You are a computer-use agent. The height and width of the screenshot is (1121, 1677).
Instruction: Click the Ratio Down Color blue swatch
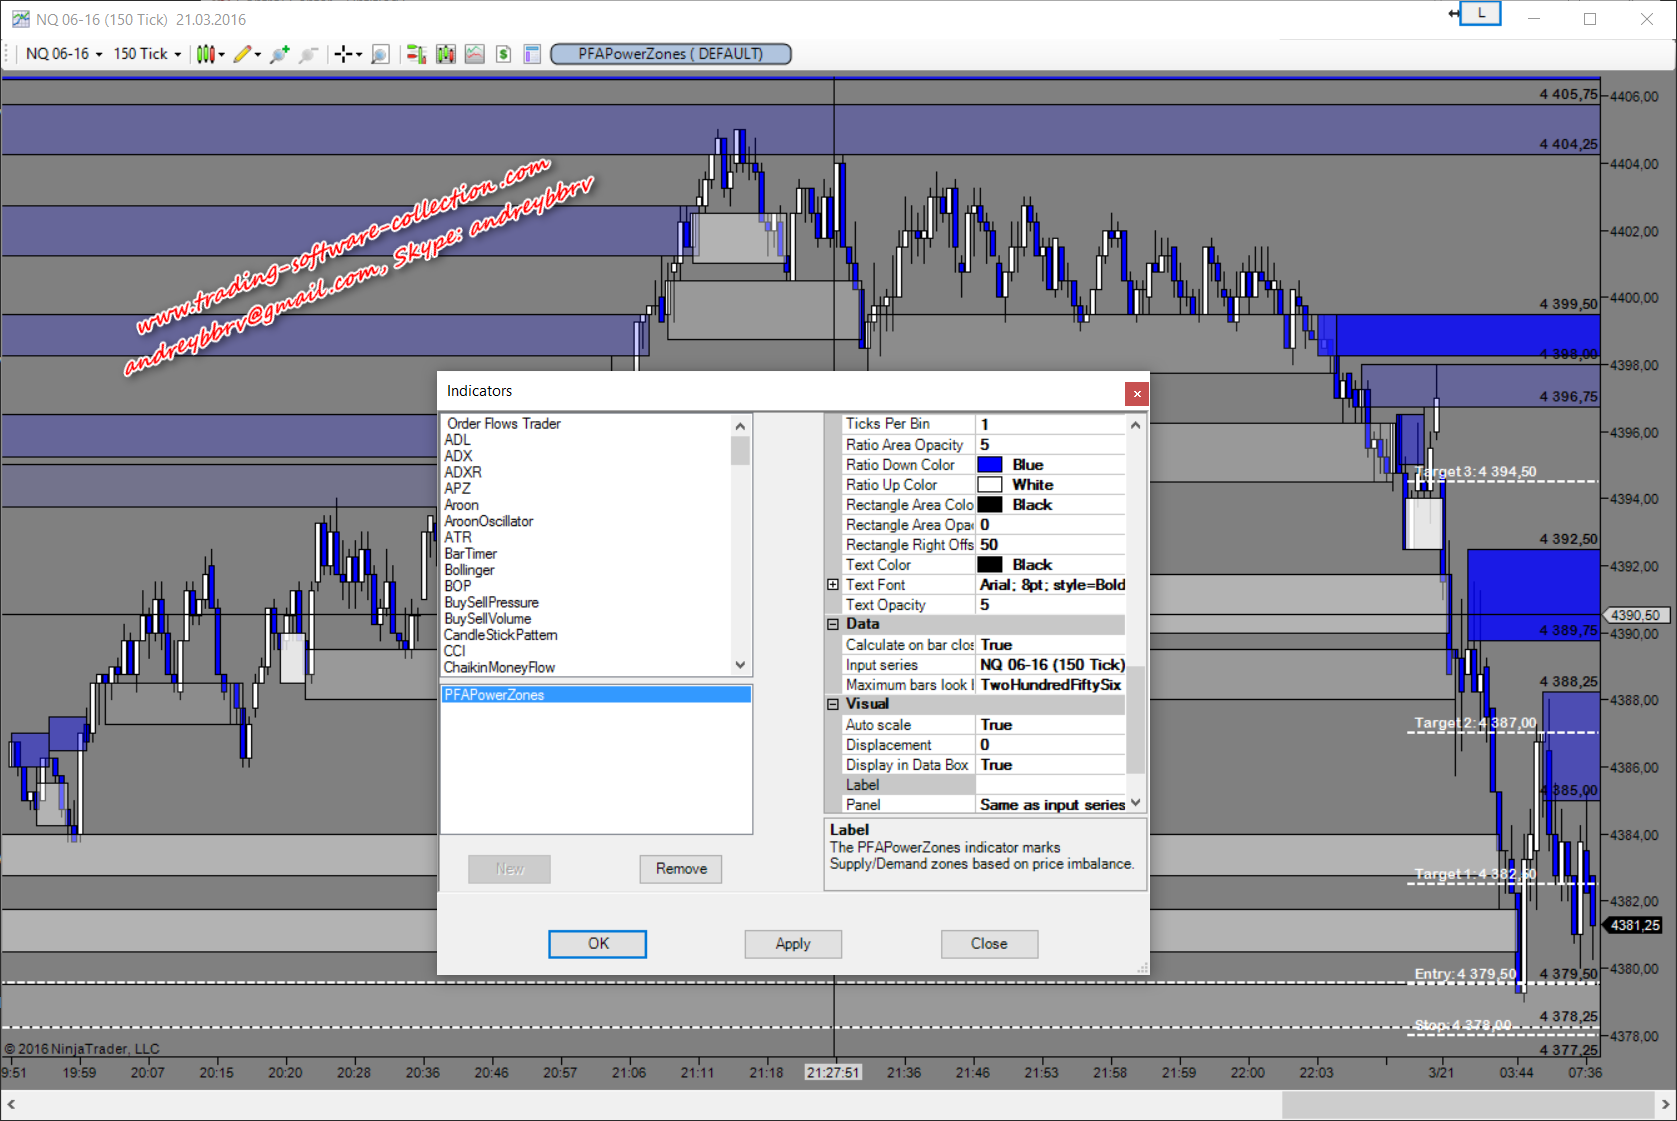click(990, 465)
